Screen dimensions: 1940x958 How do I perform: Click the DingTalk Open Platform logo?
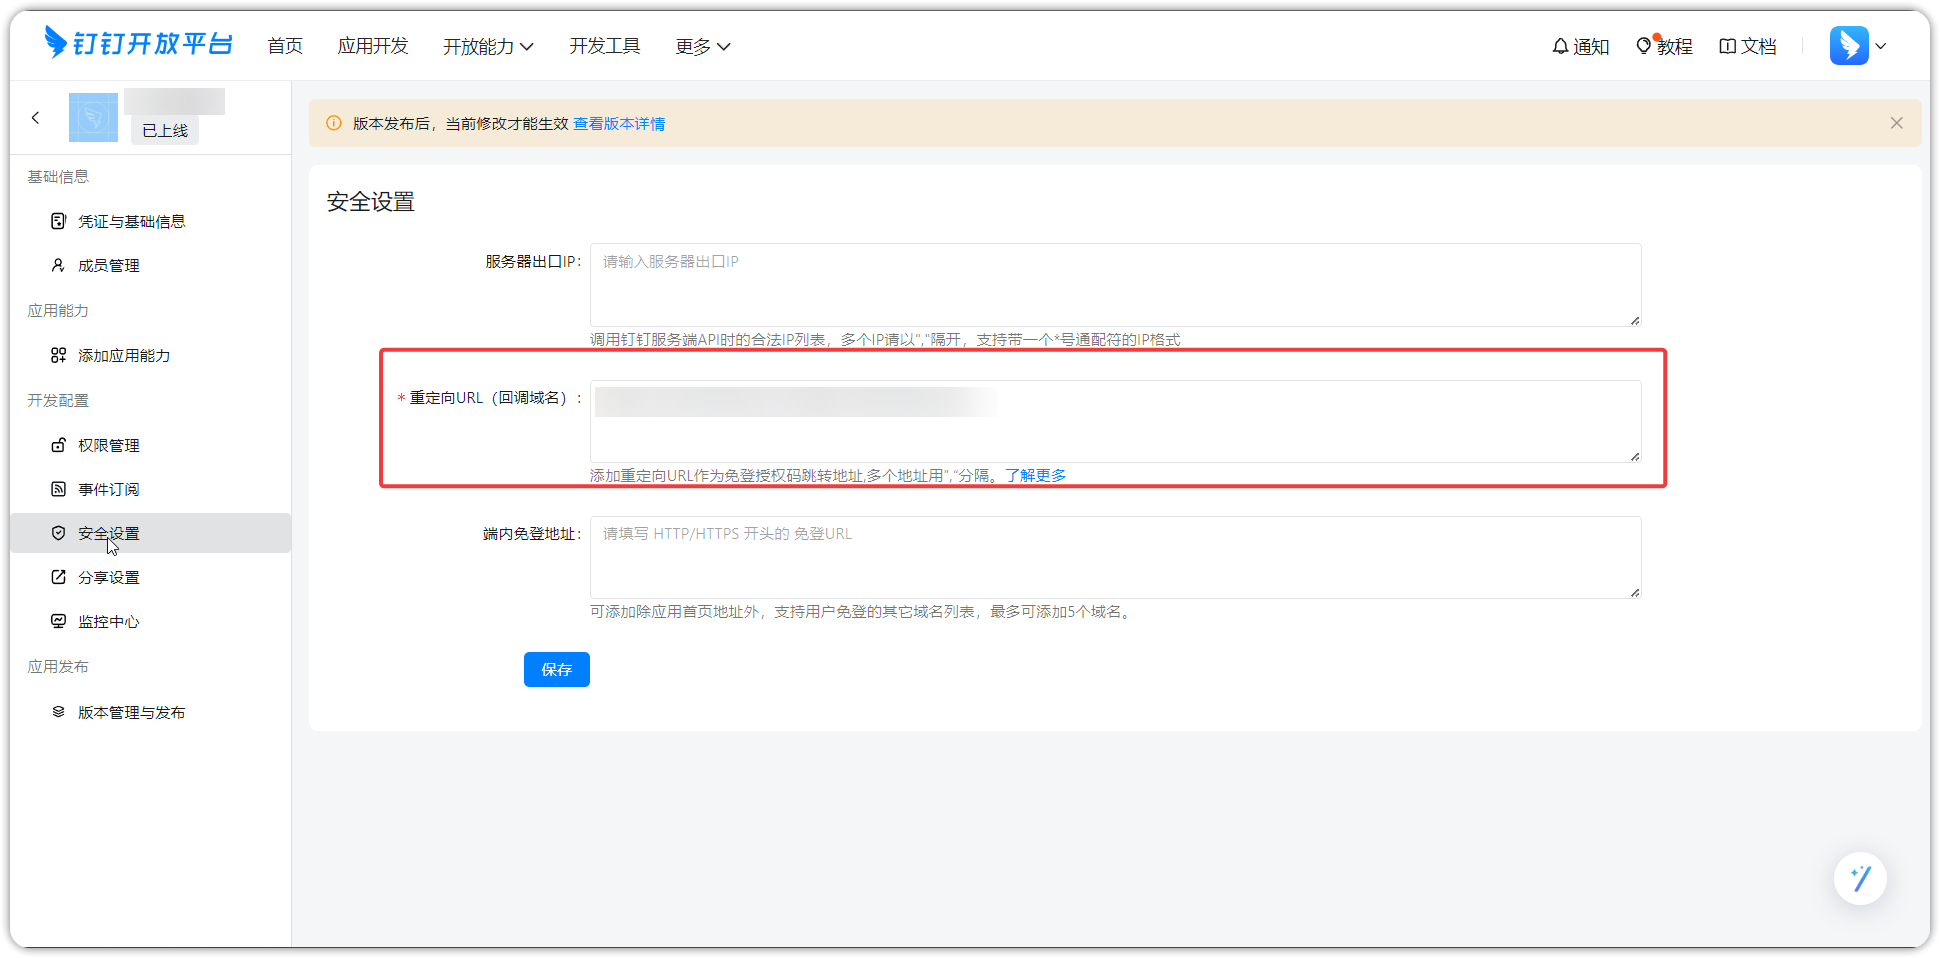point(138,44)
